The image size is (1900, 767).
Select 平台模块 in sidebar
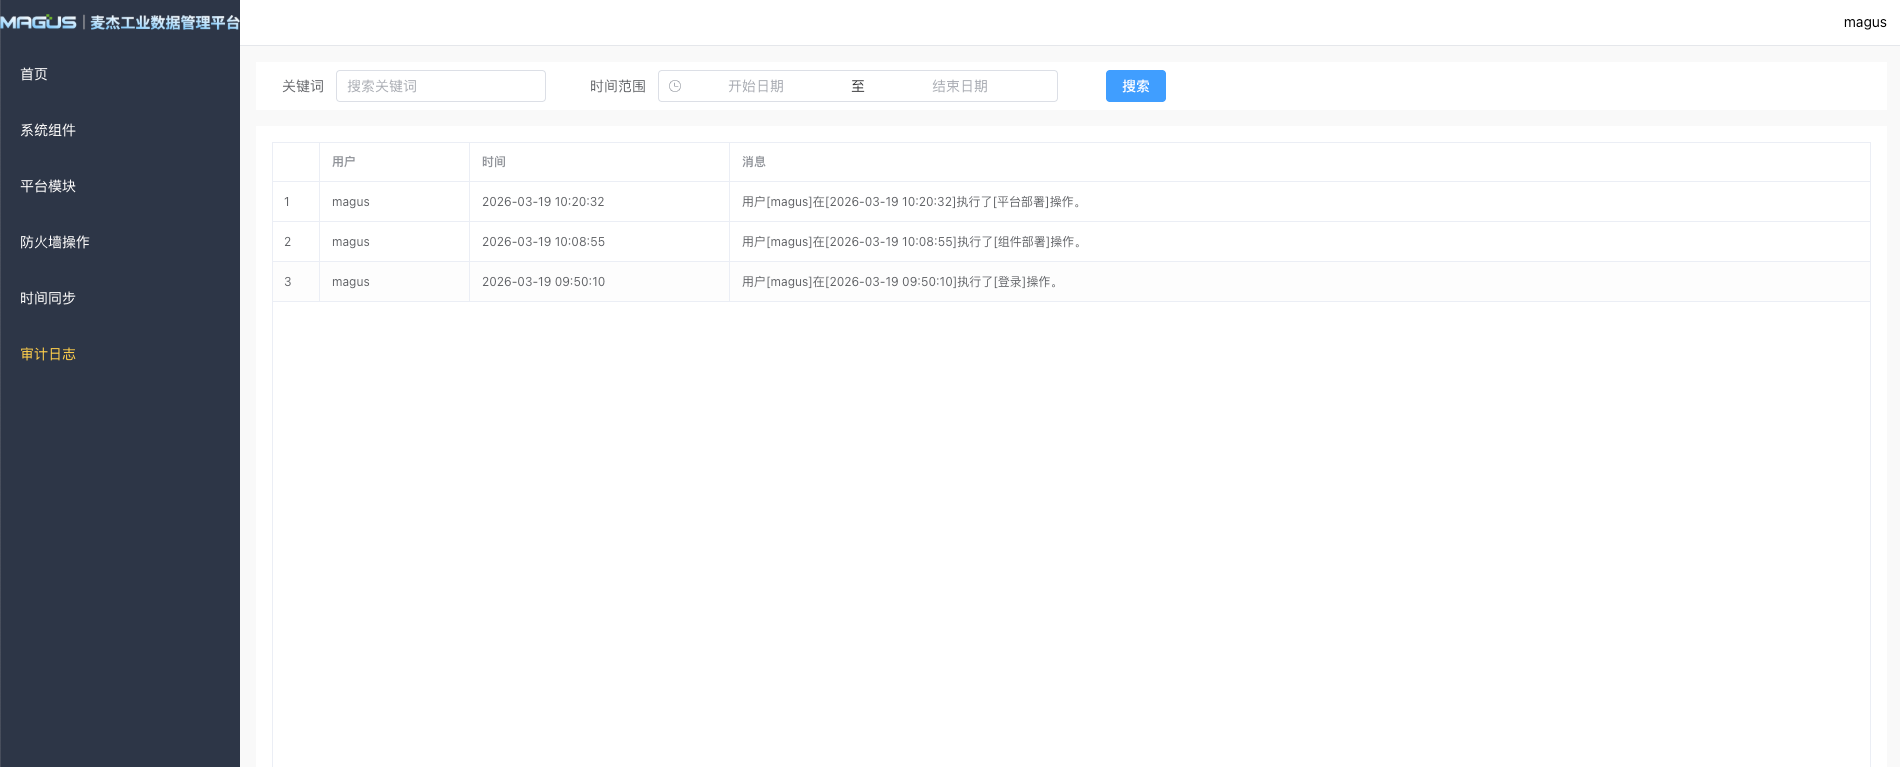pyautogui.click(x=48, y=186)
